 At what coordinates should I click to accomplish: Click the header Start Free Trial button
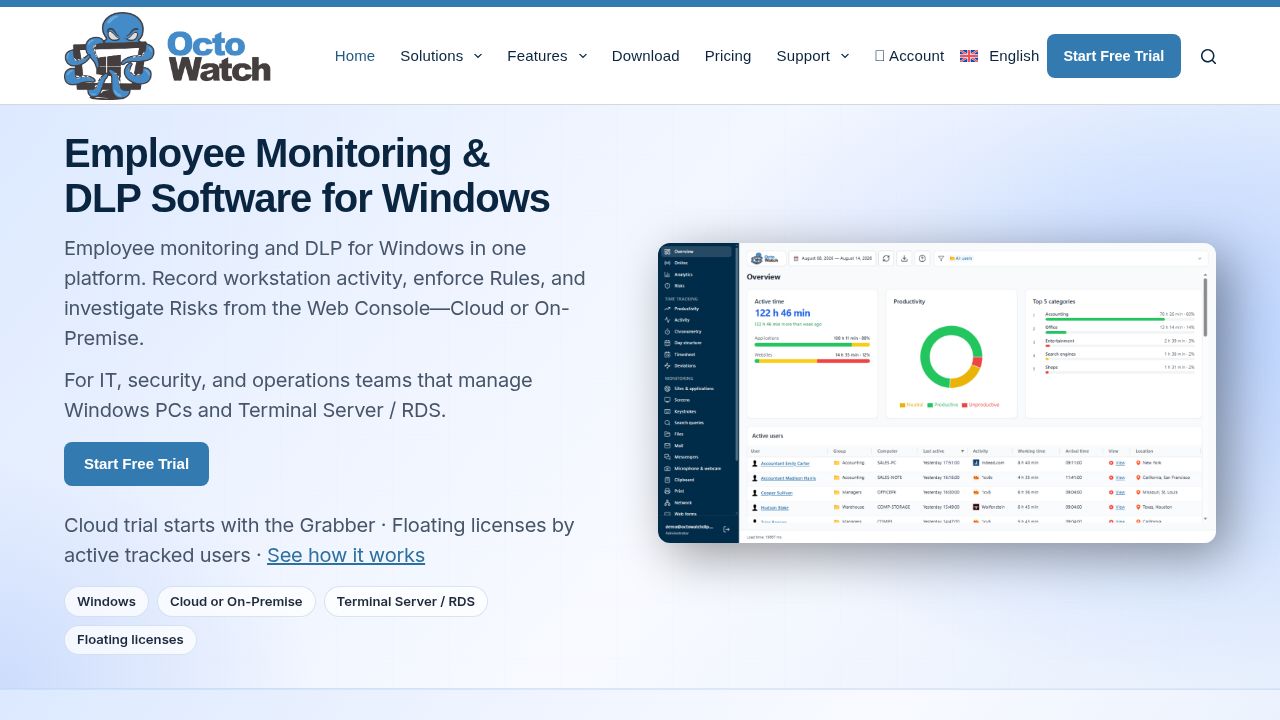pos(1114,56)
